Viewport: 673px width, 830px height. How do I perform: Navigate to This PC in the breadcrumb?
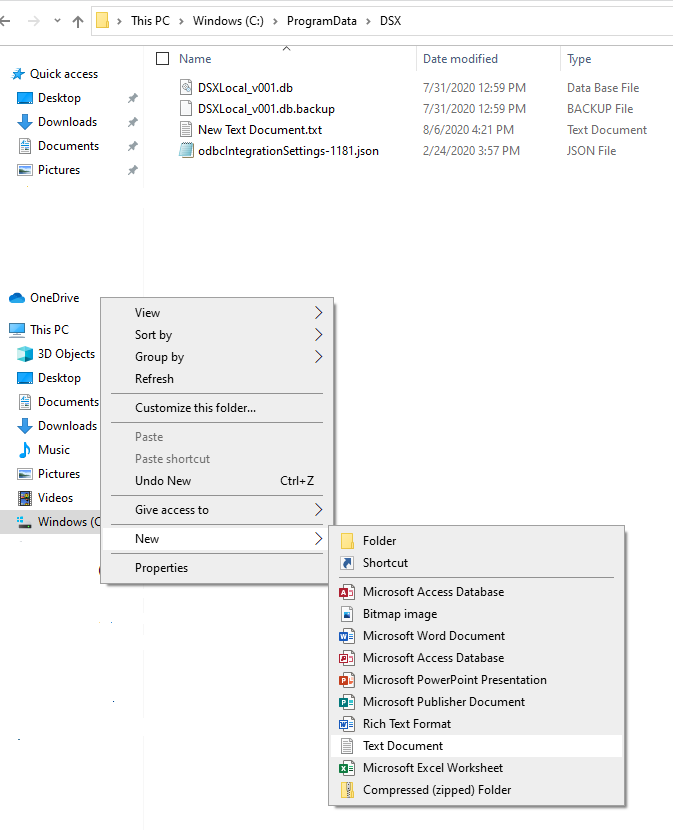(x=150, y=21)
